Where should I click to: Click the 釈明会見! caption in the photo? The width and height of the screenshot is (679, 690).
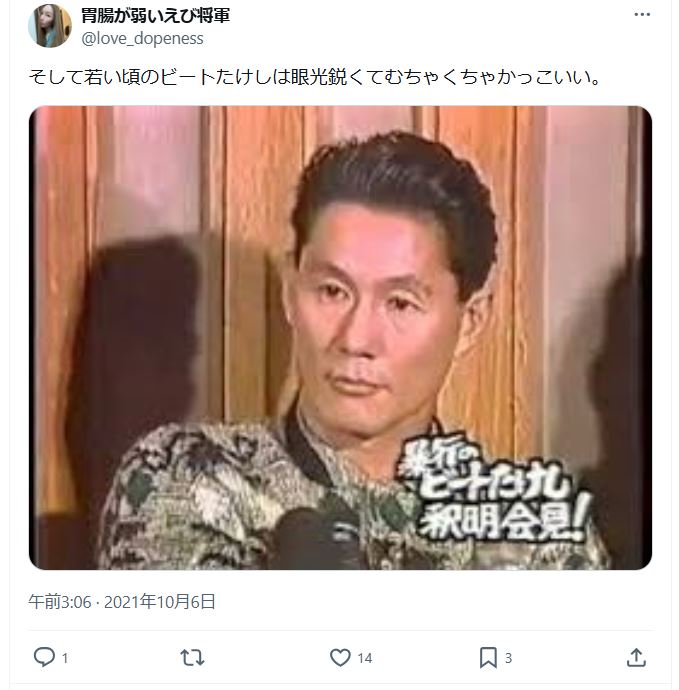[501, 522]
